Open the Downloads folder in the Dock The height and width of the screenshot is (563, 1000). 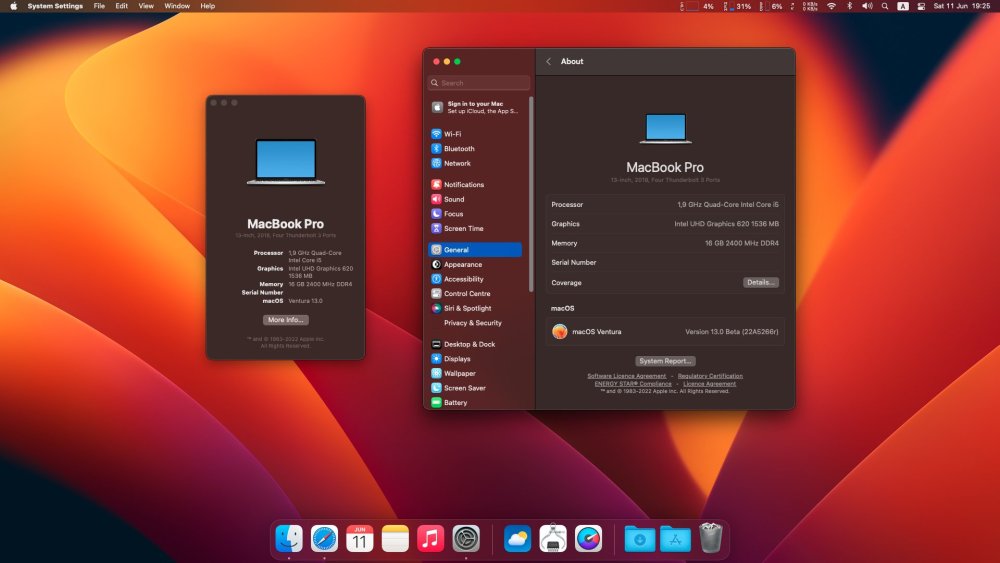click(x=640, y=539)
